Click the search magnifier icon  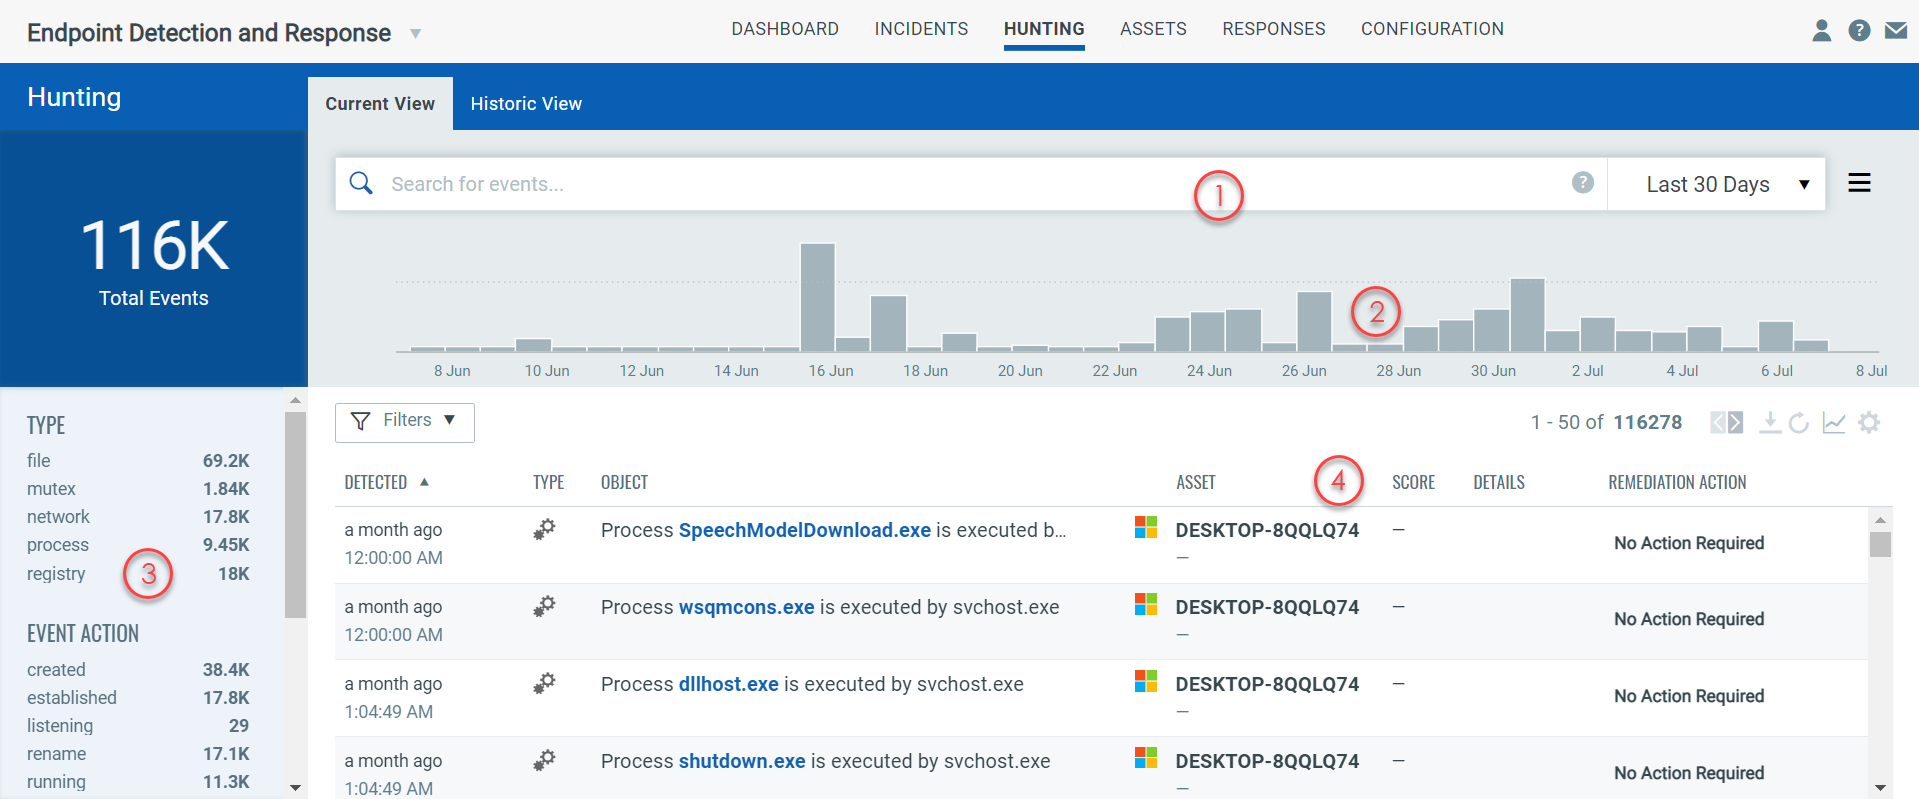click(x=361, y=183)
